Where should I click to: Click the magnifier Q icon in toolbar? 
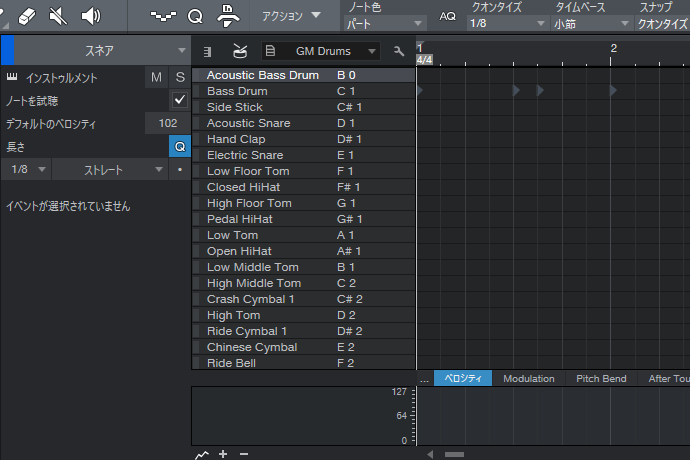[x=195, y=16]
